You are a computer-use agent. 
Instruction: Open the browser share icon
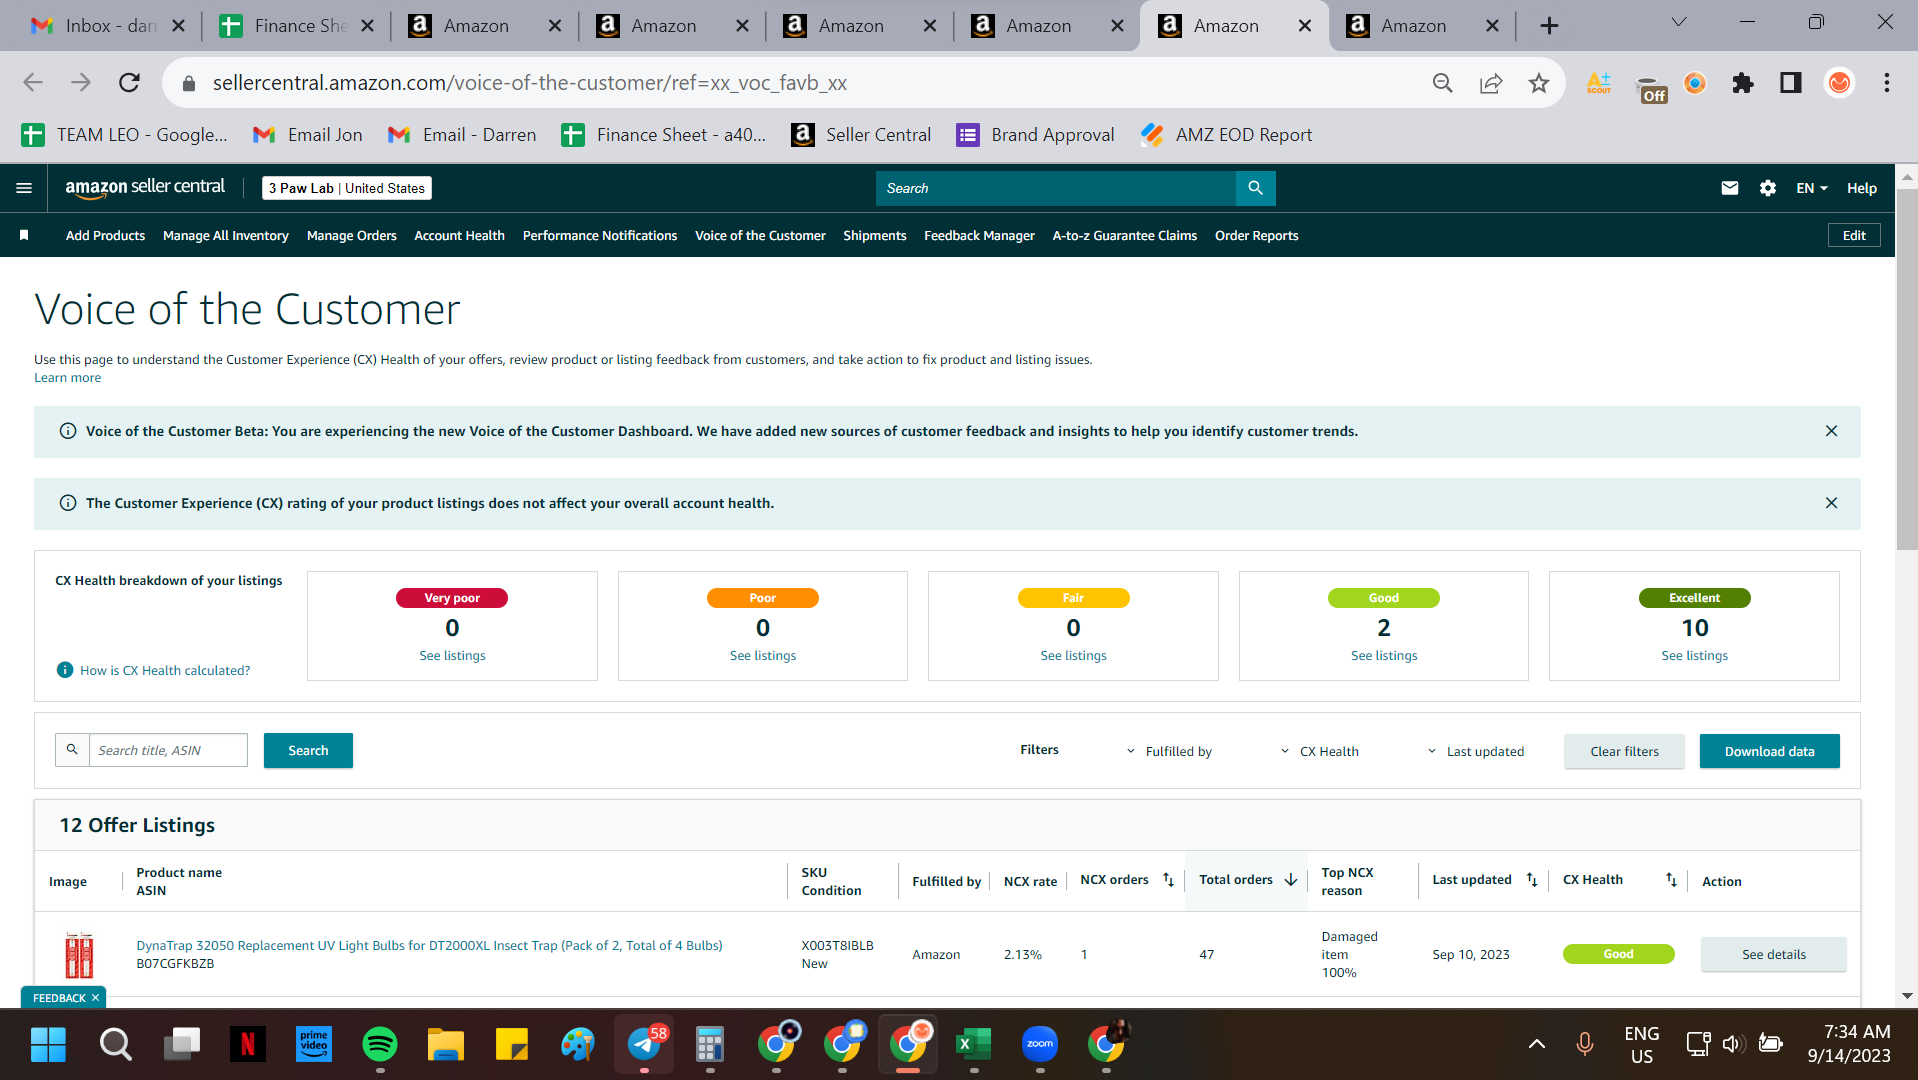point(1491,83)
